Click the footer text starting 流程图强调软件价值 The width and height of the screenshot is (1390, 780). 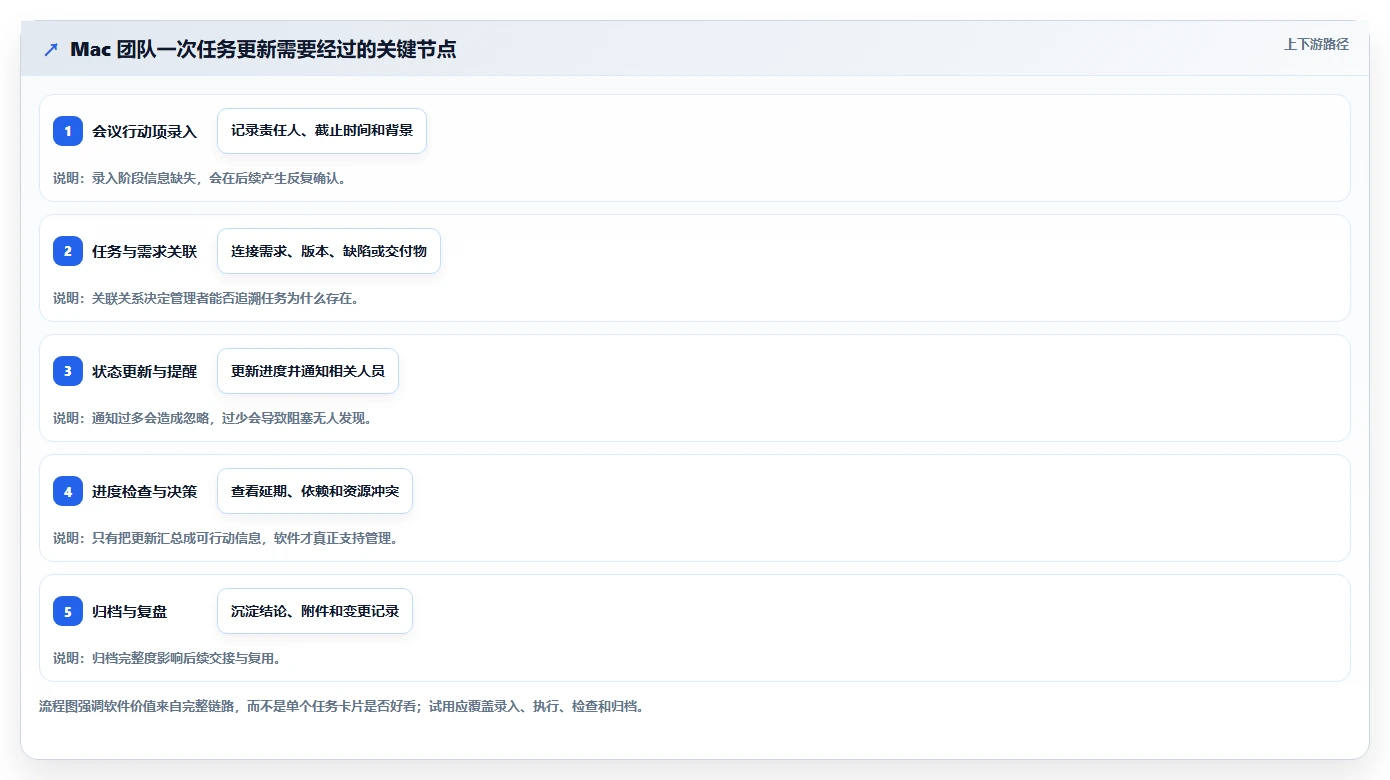(342, 706)
